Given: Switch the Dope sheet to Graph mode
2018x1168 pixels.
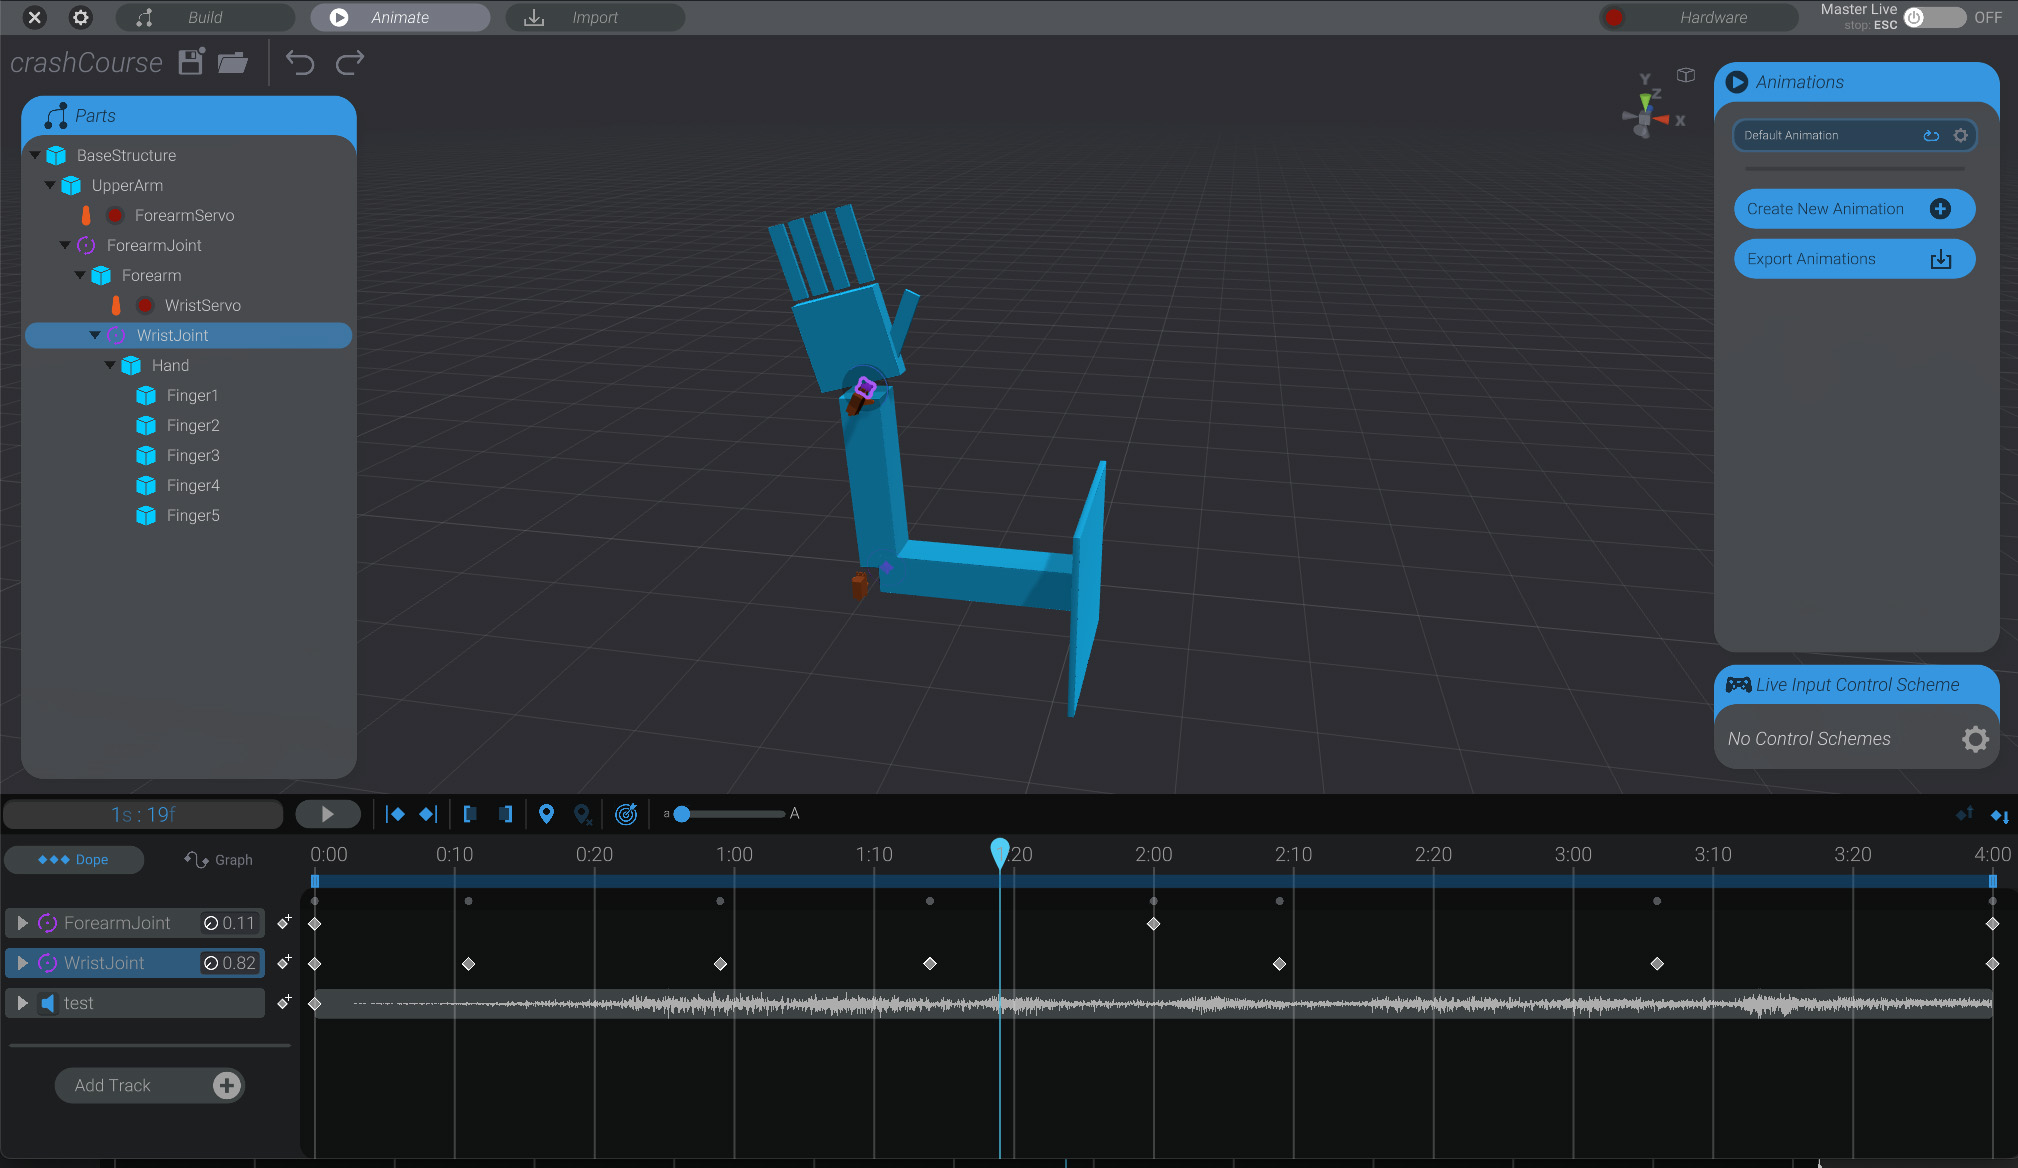Looking at the screenshot, I should tap(217, 859).
